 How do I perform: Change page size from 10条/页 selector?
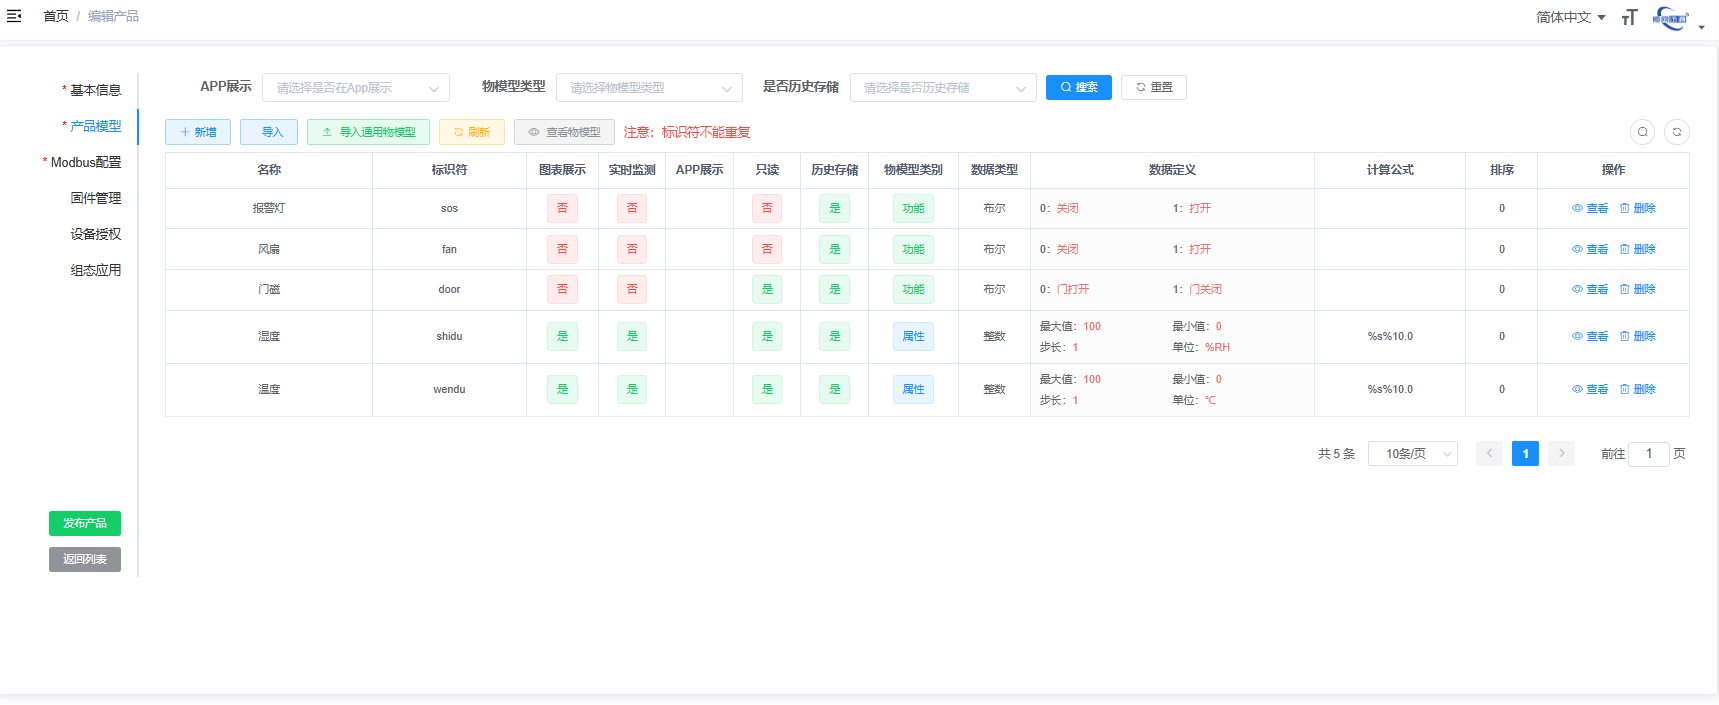pos(1412,454)
